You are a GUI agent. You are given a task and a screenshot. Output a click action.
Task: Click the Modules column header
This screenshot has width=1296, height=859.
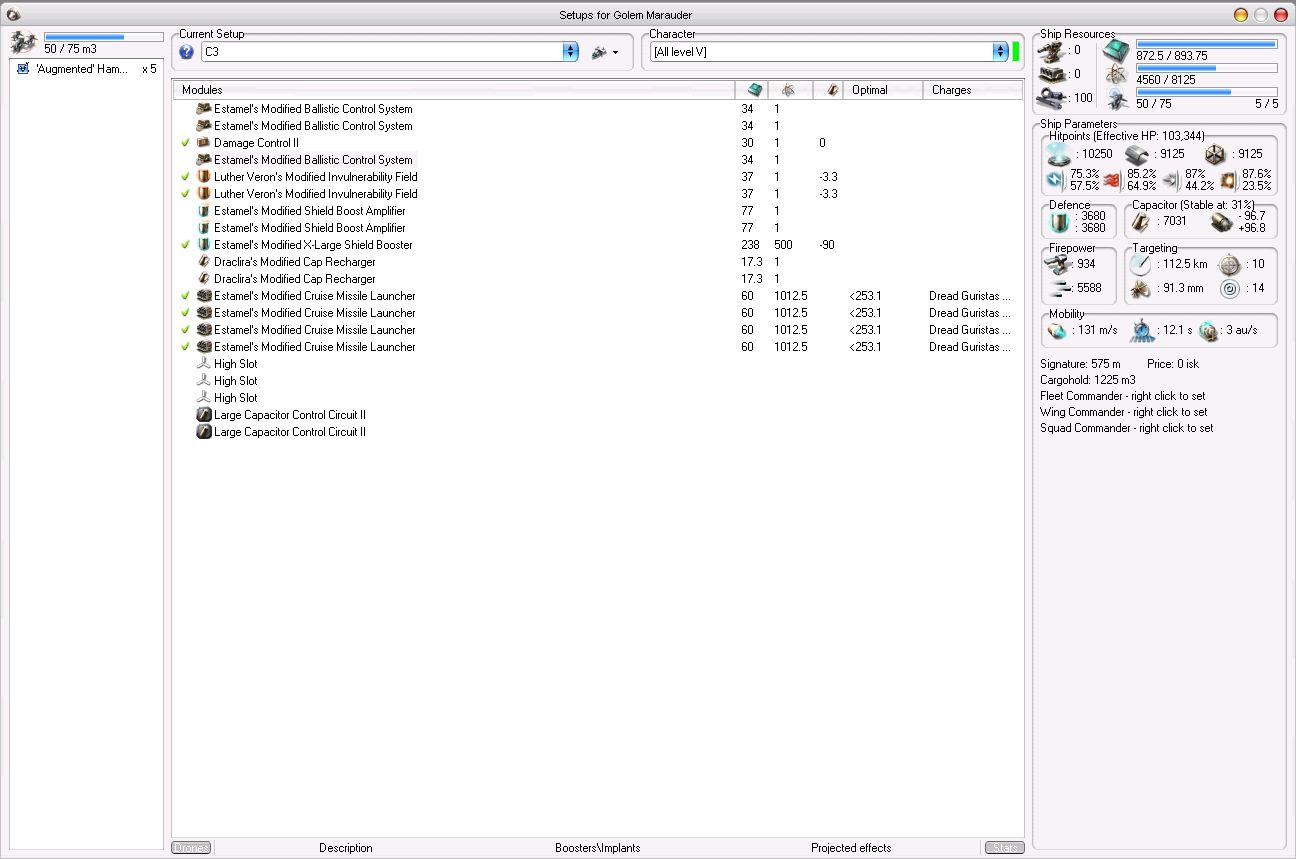[454, 90]
